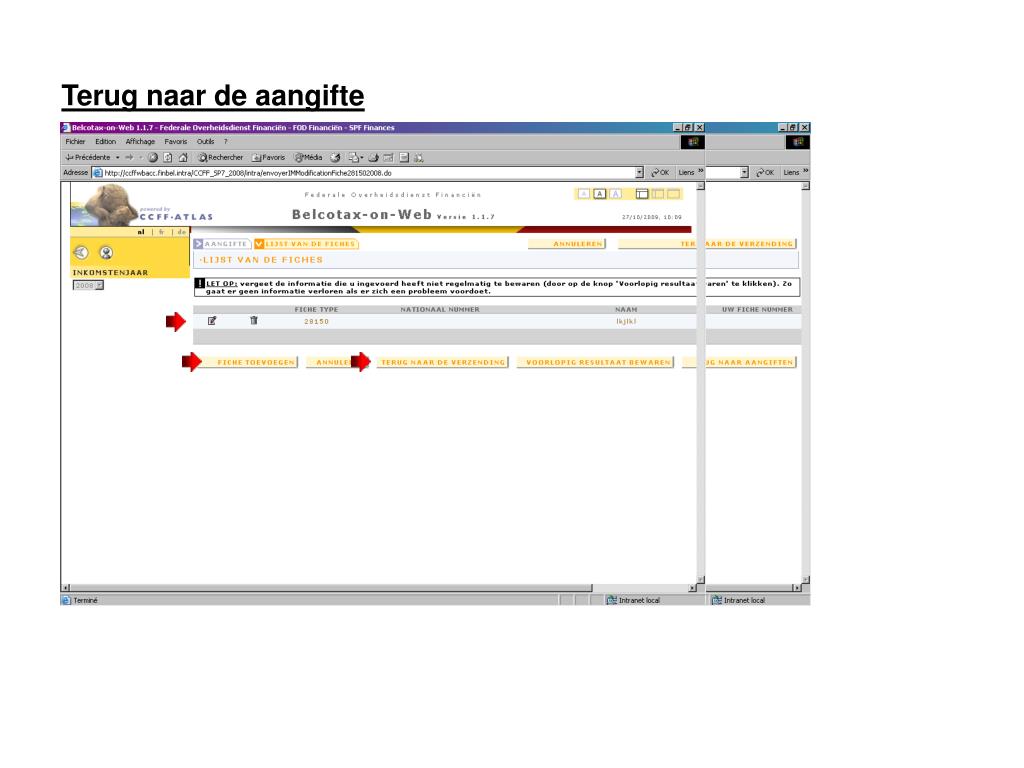Viewport: 1024px width, 768px height.
Task: Click the Fiche type column header
Action: (316, 310)
